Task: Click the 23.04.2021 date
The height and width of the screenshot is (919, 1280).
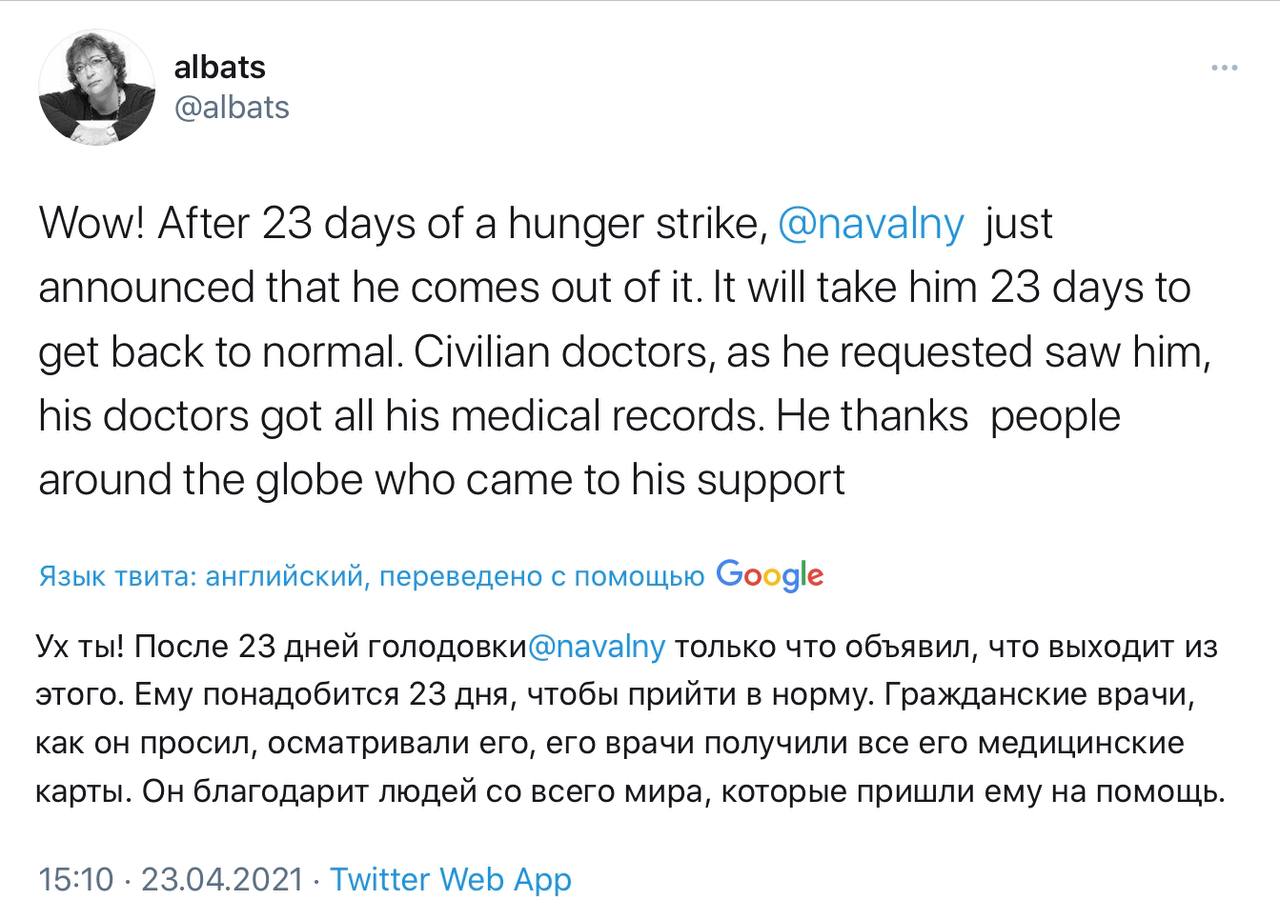Action: (222, 879)
